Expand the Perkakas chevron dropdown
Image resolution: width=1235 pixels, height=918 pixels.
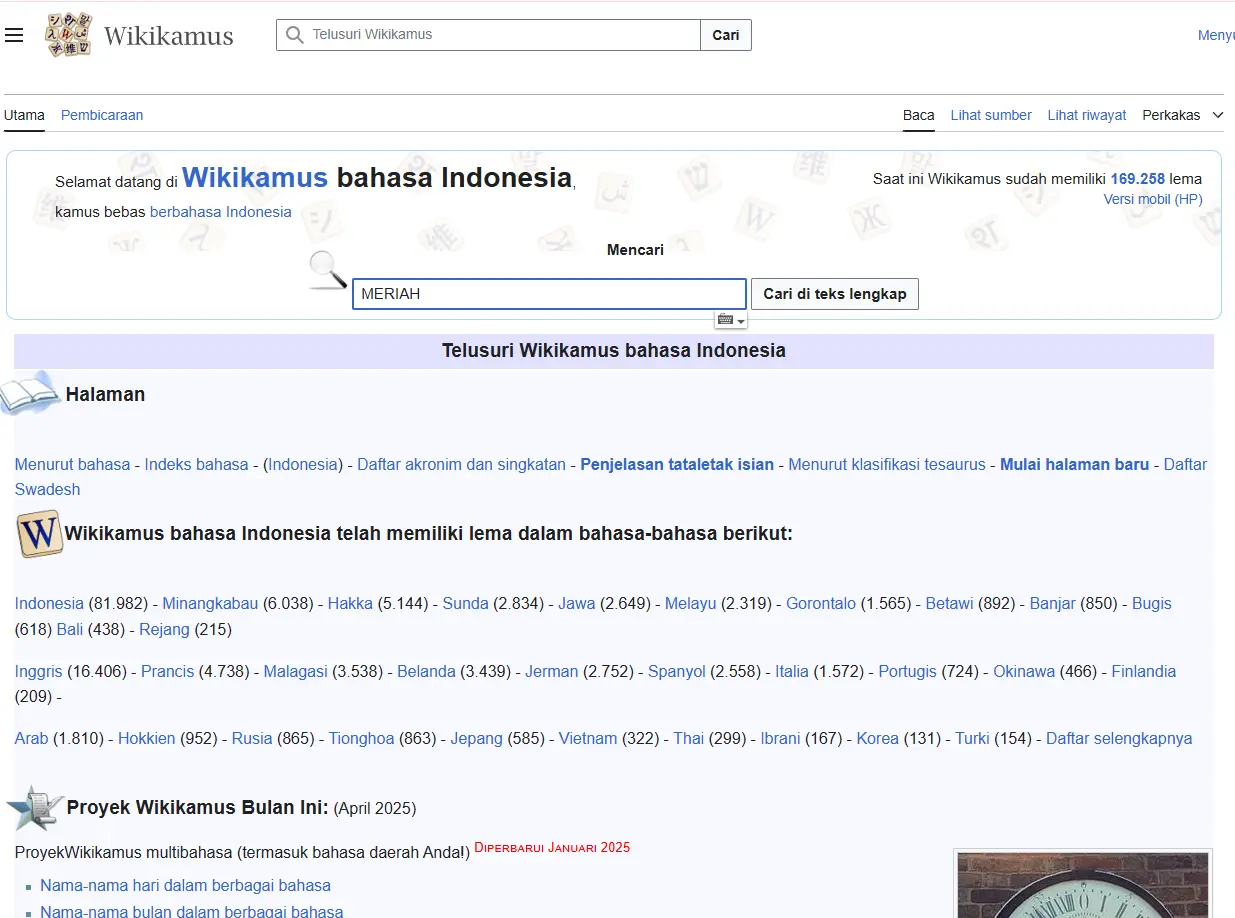point(1219,115)
